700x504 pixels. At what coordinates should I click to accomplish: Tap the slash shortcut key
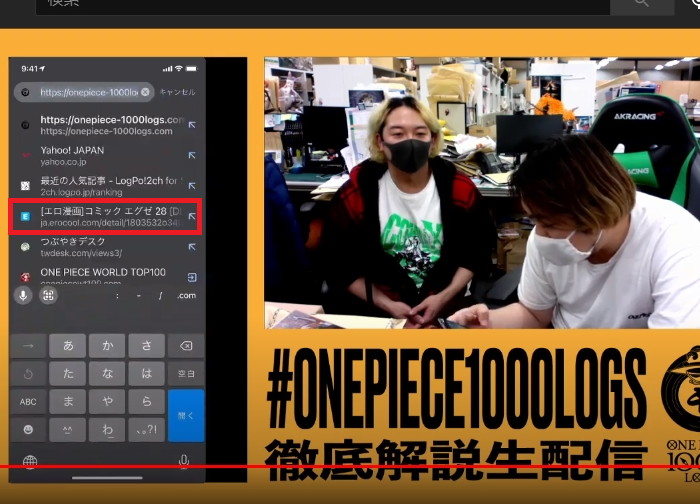tap(160, 296)
